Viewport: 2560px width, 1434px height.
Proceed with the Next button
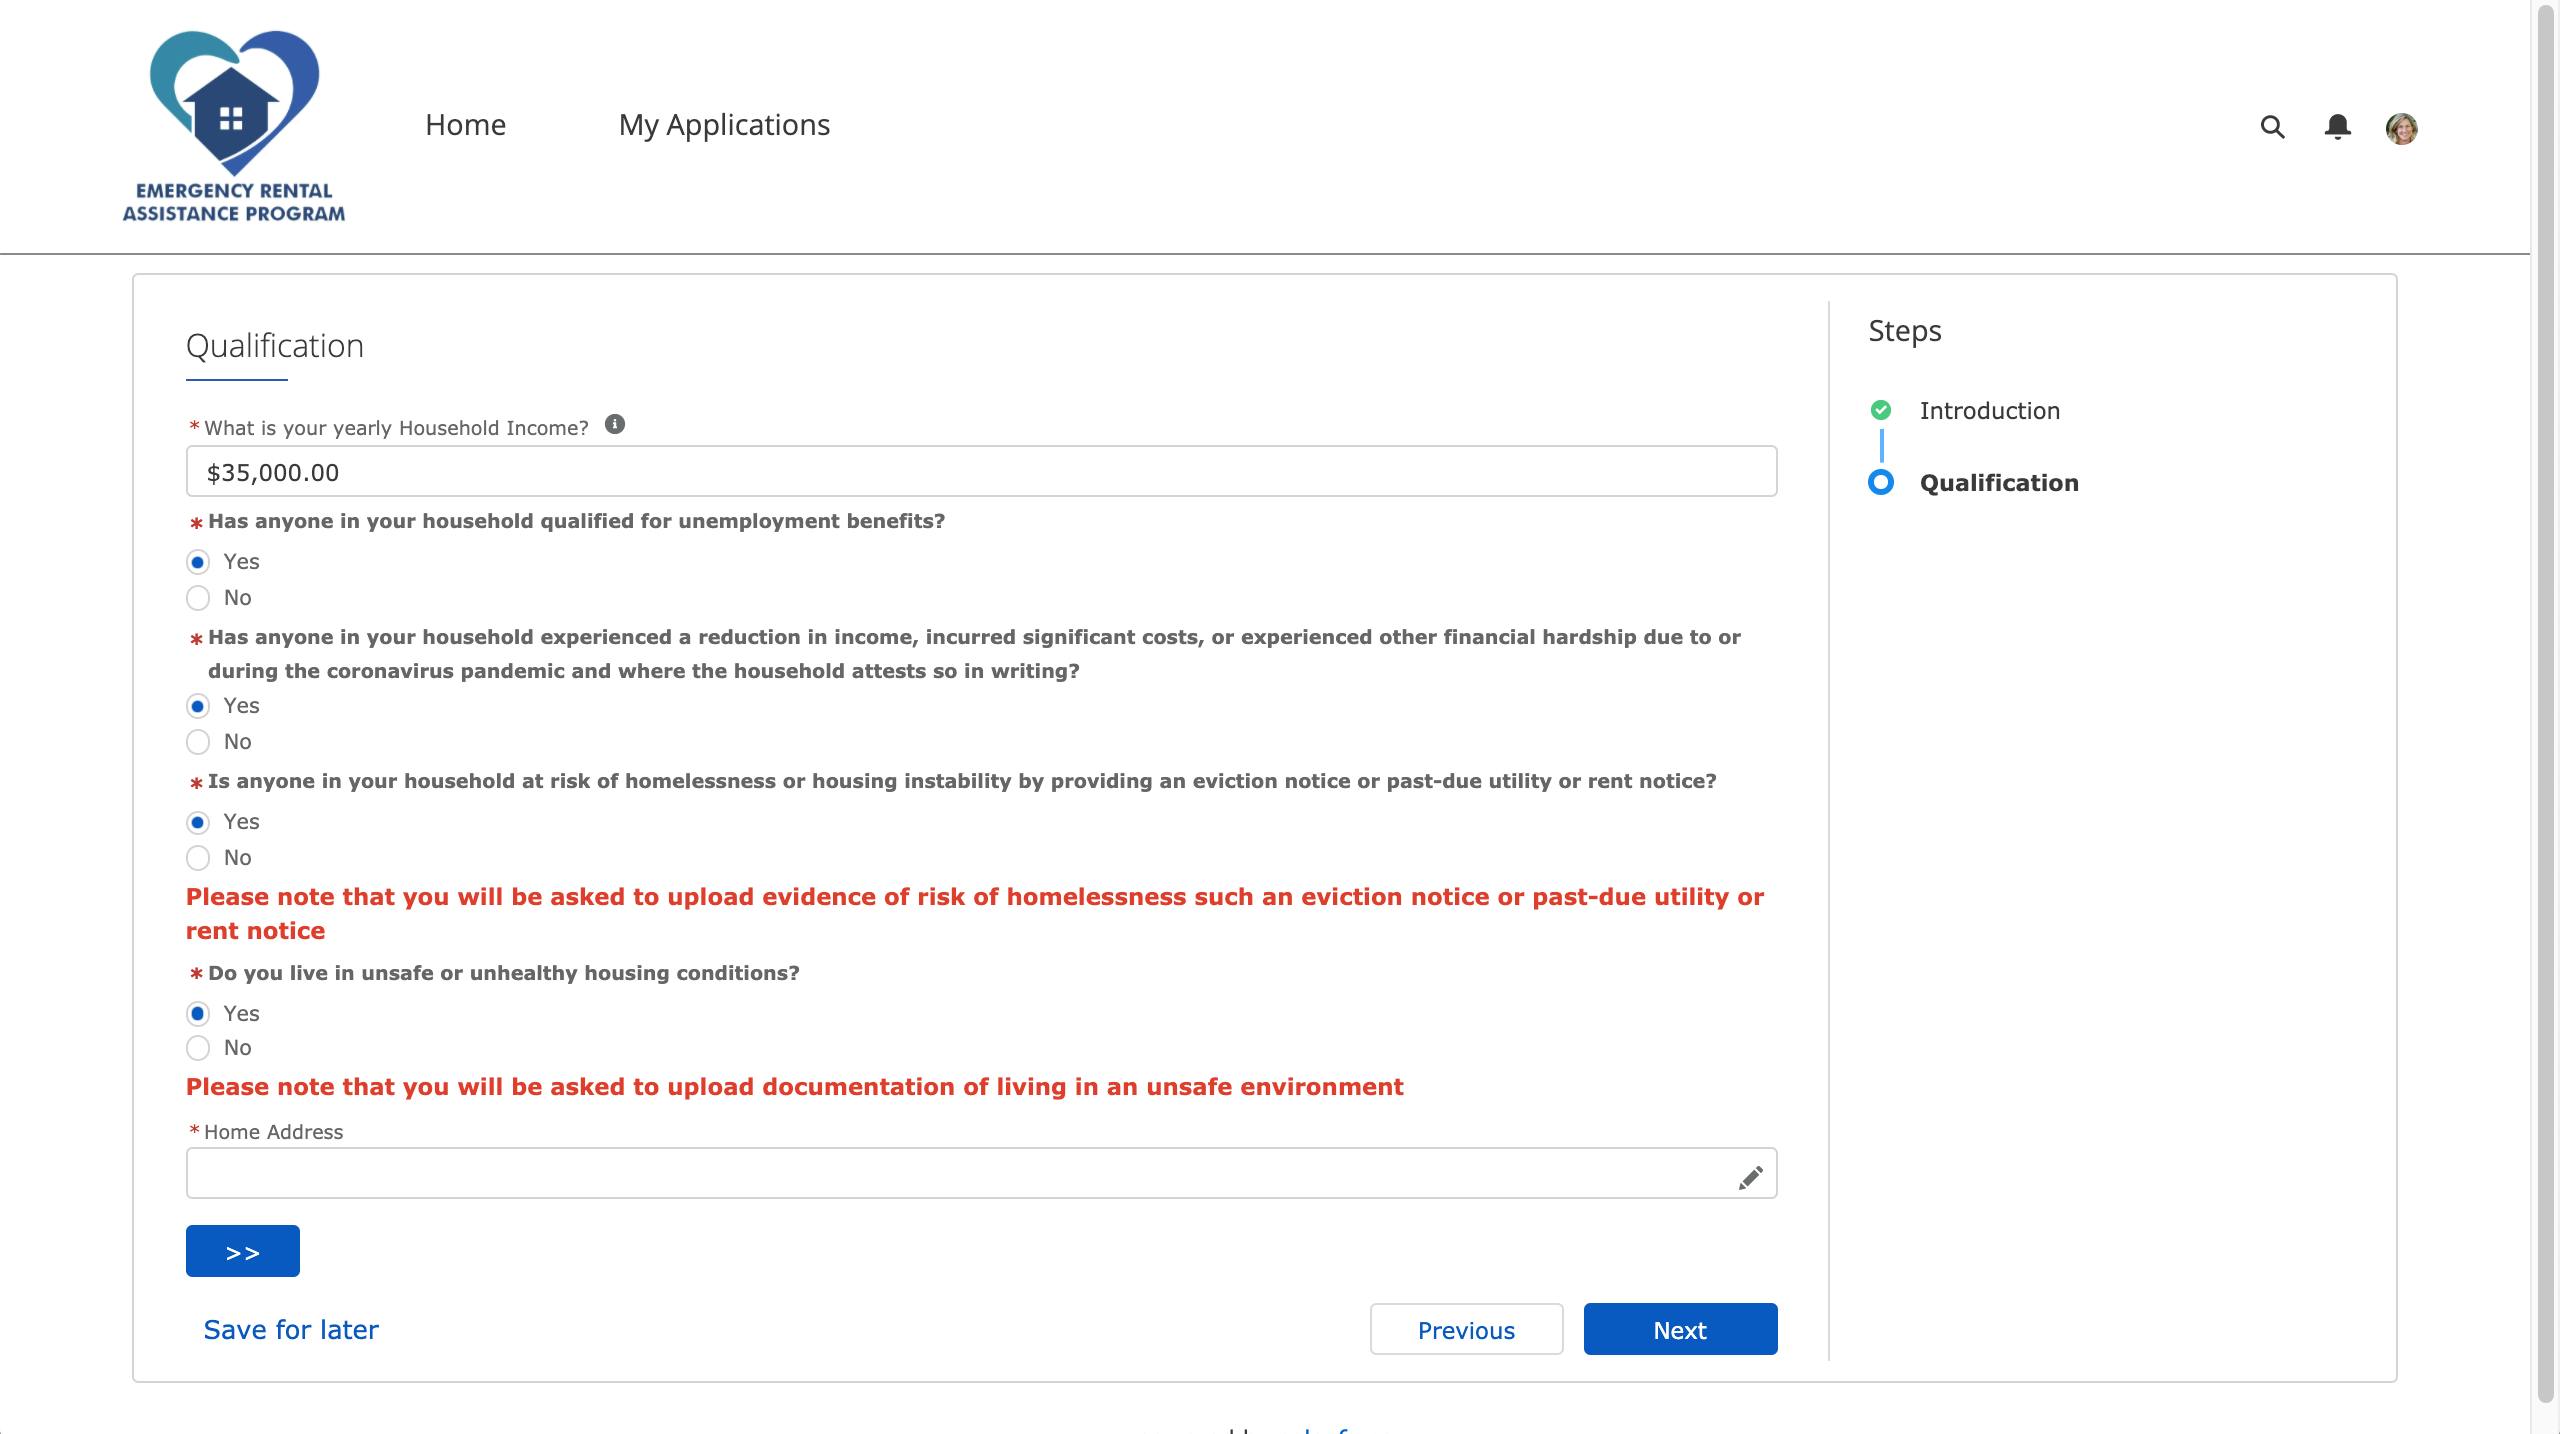[x=1680, y=1329]
